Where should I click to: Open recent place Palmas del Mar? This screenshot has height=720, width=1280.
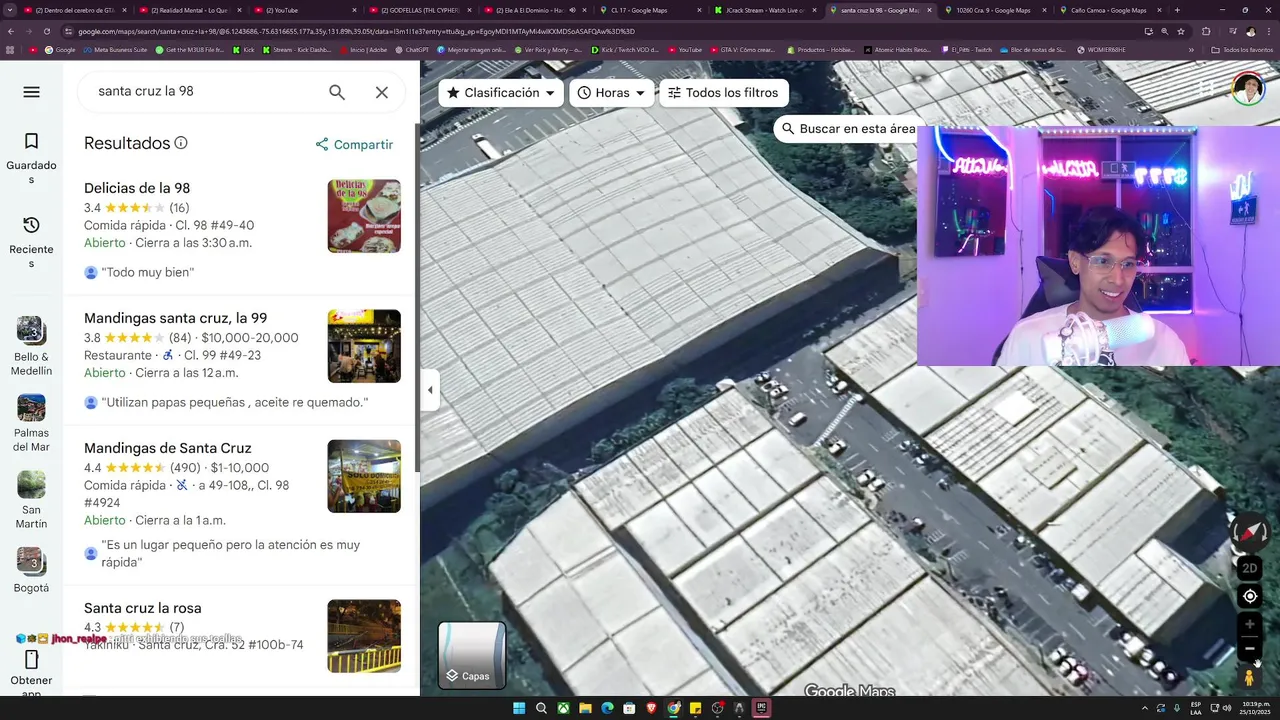point(31,423)
